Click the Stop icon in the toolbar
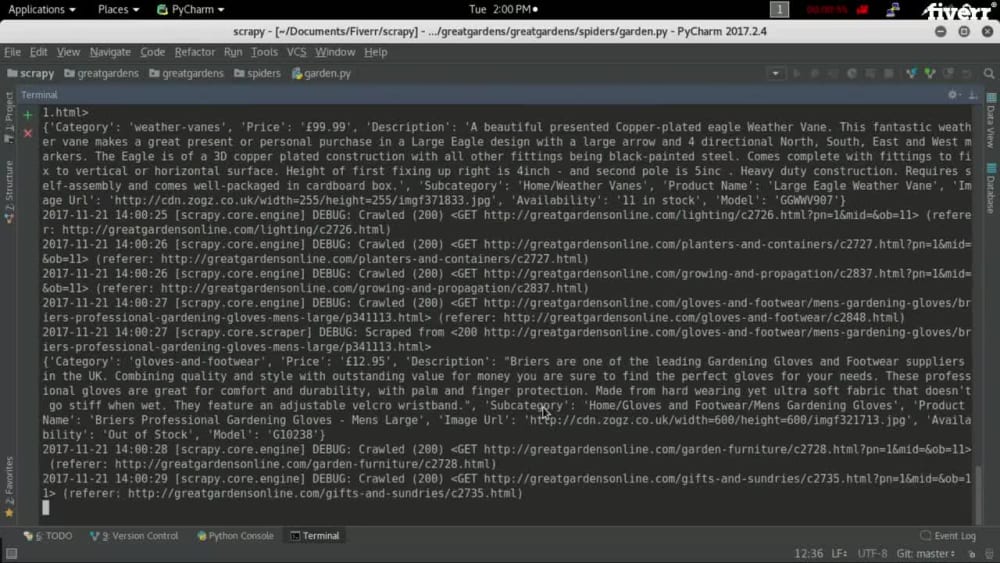The height and width of the screenshot is (563, 1000). 888,73
